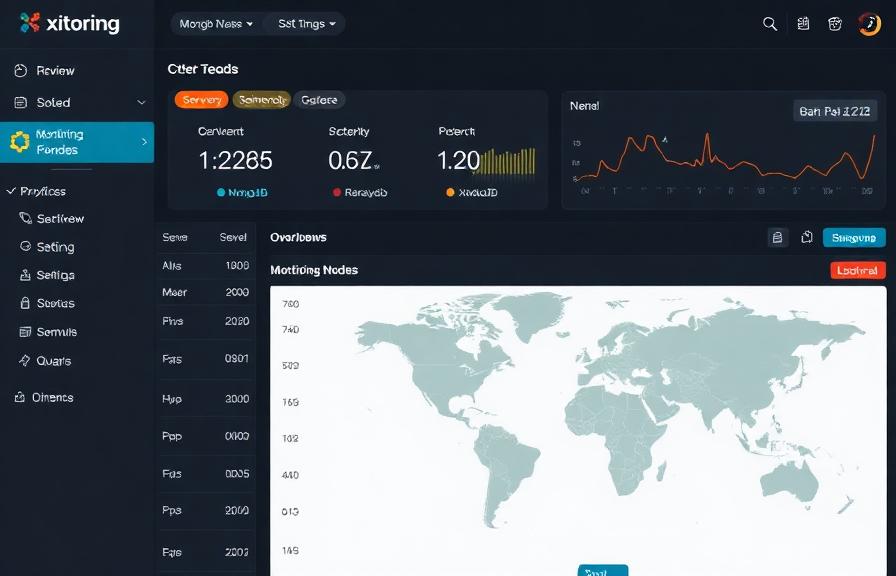Click the notifications icon next to search
The image size is (896, 576).
802,23
